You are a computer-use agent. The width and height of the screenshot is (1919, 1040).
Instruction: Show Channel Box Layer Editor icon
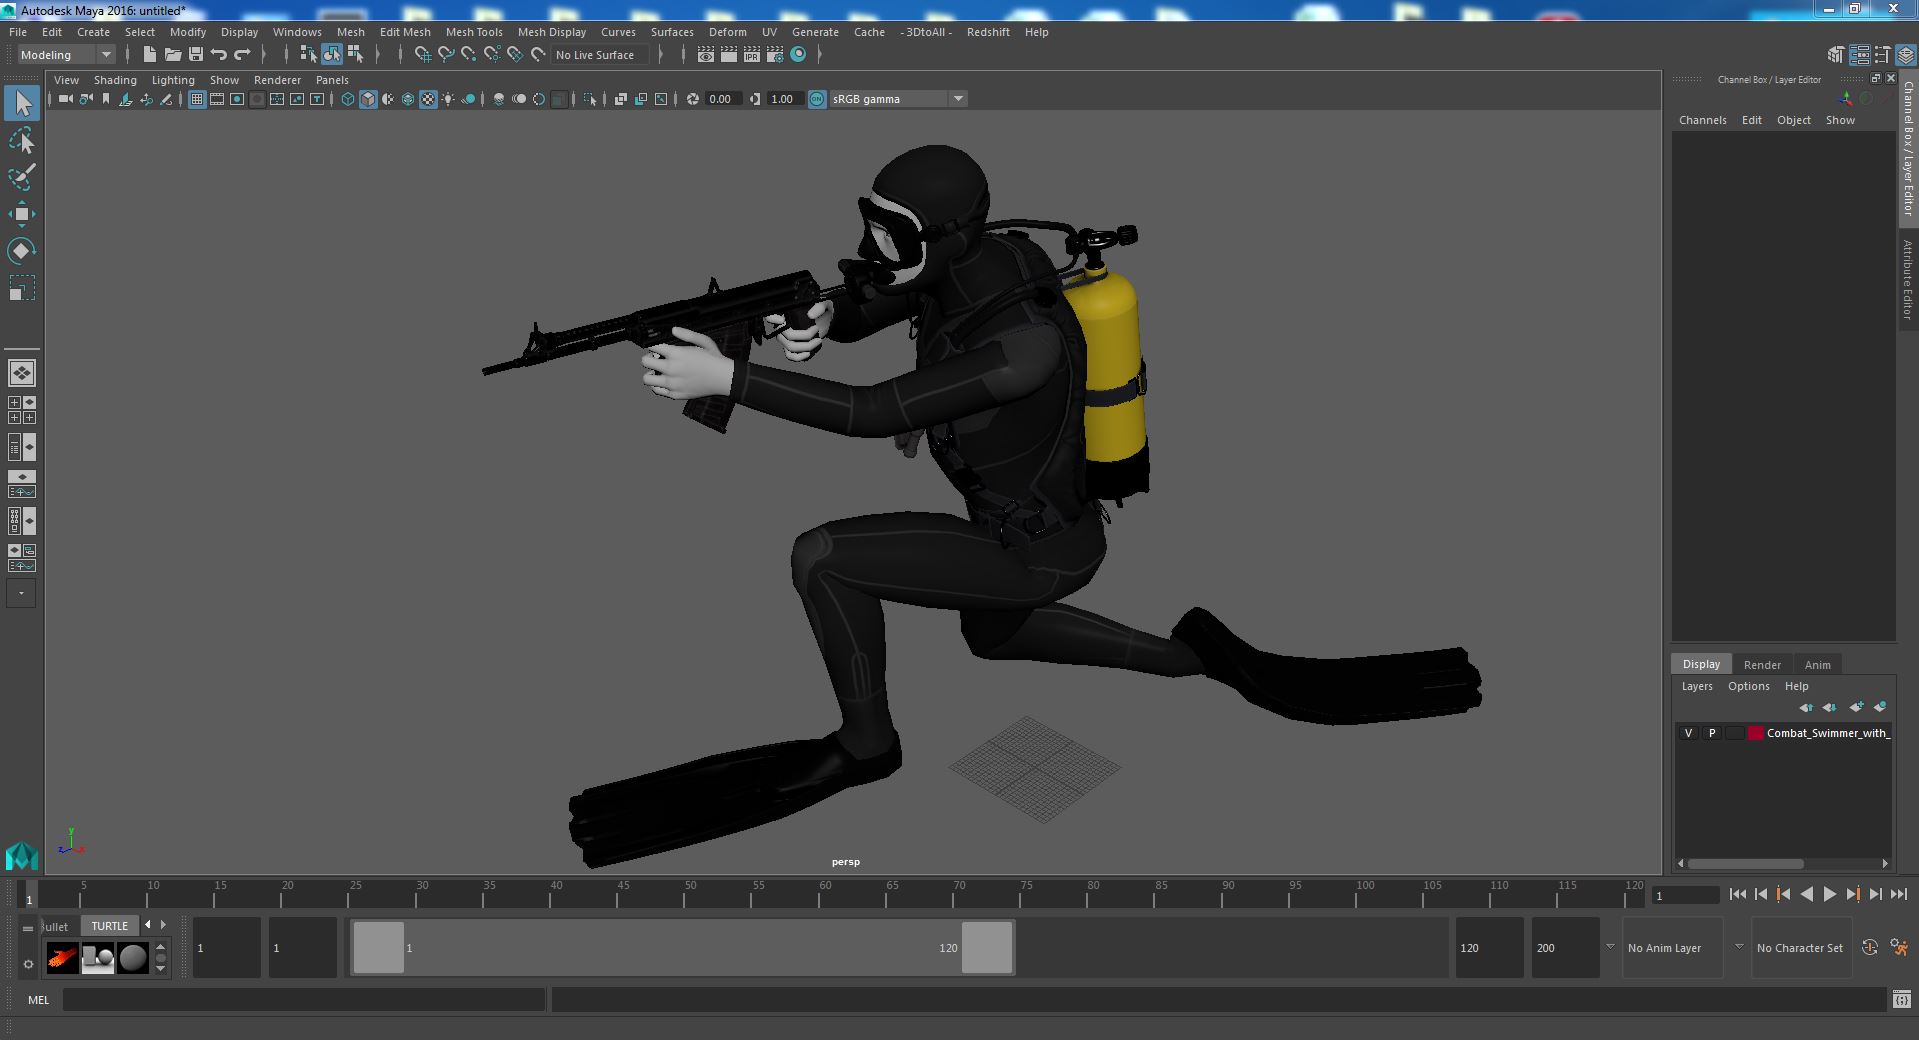click(x=1905, y=55)
